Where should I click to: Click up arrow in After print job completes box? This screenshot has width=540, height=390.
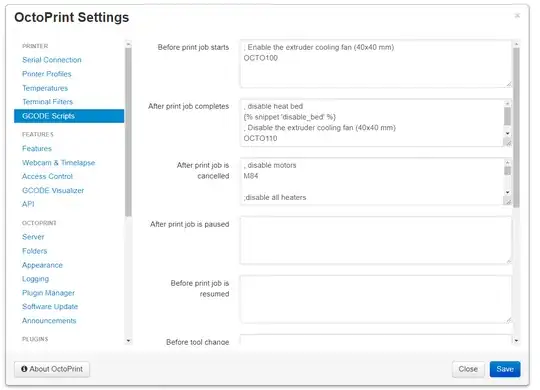[508, 103]
